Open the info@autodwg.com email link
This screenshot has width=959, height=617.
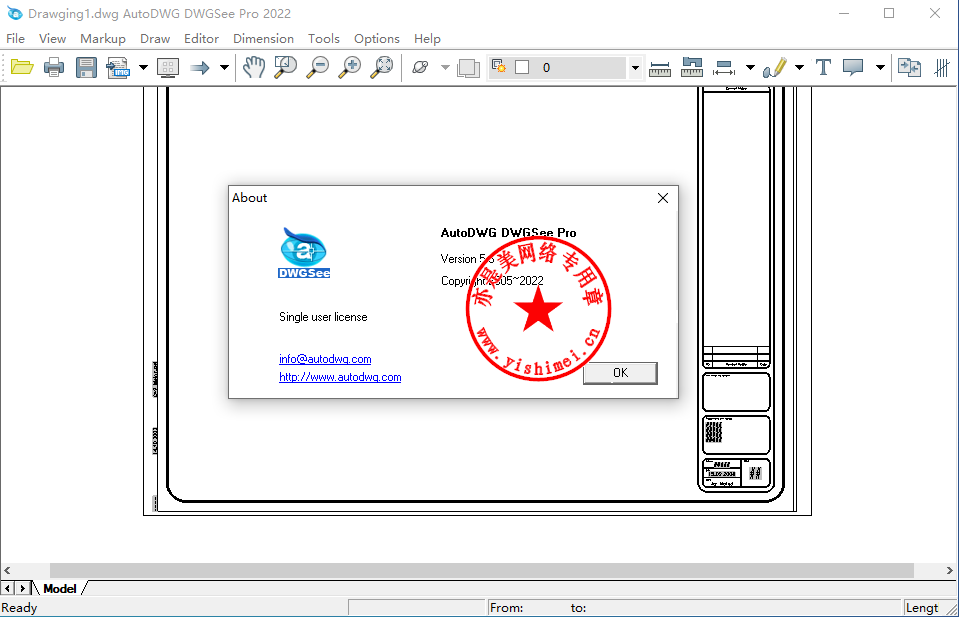[x=325, y=359]
